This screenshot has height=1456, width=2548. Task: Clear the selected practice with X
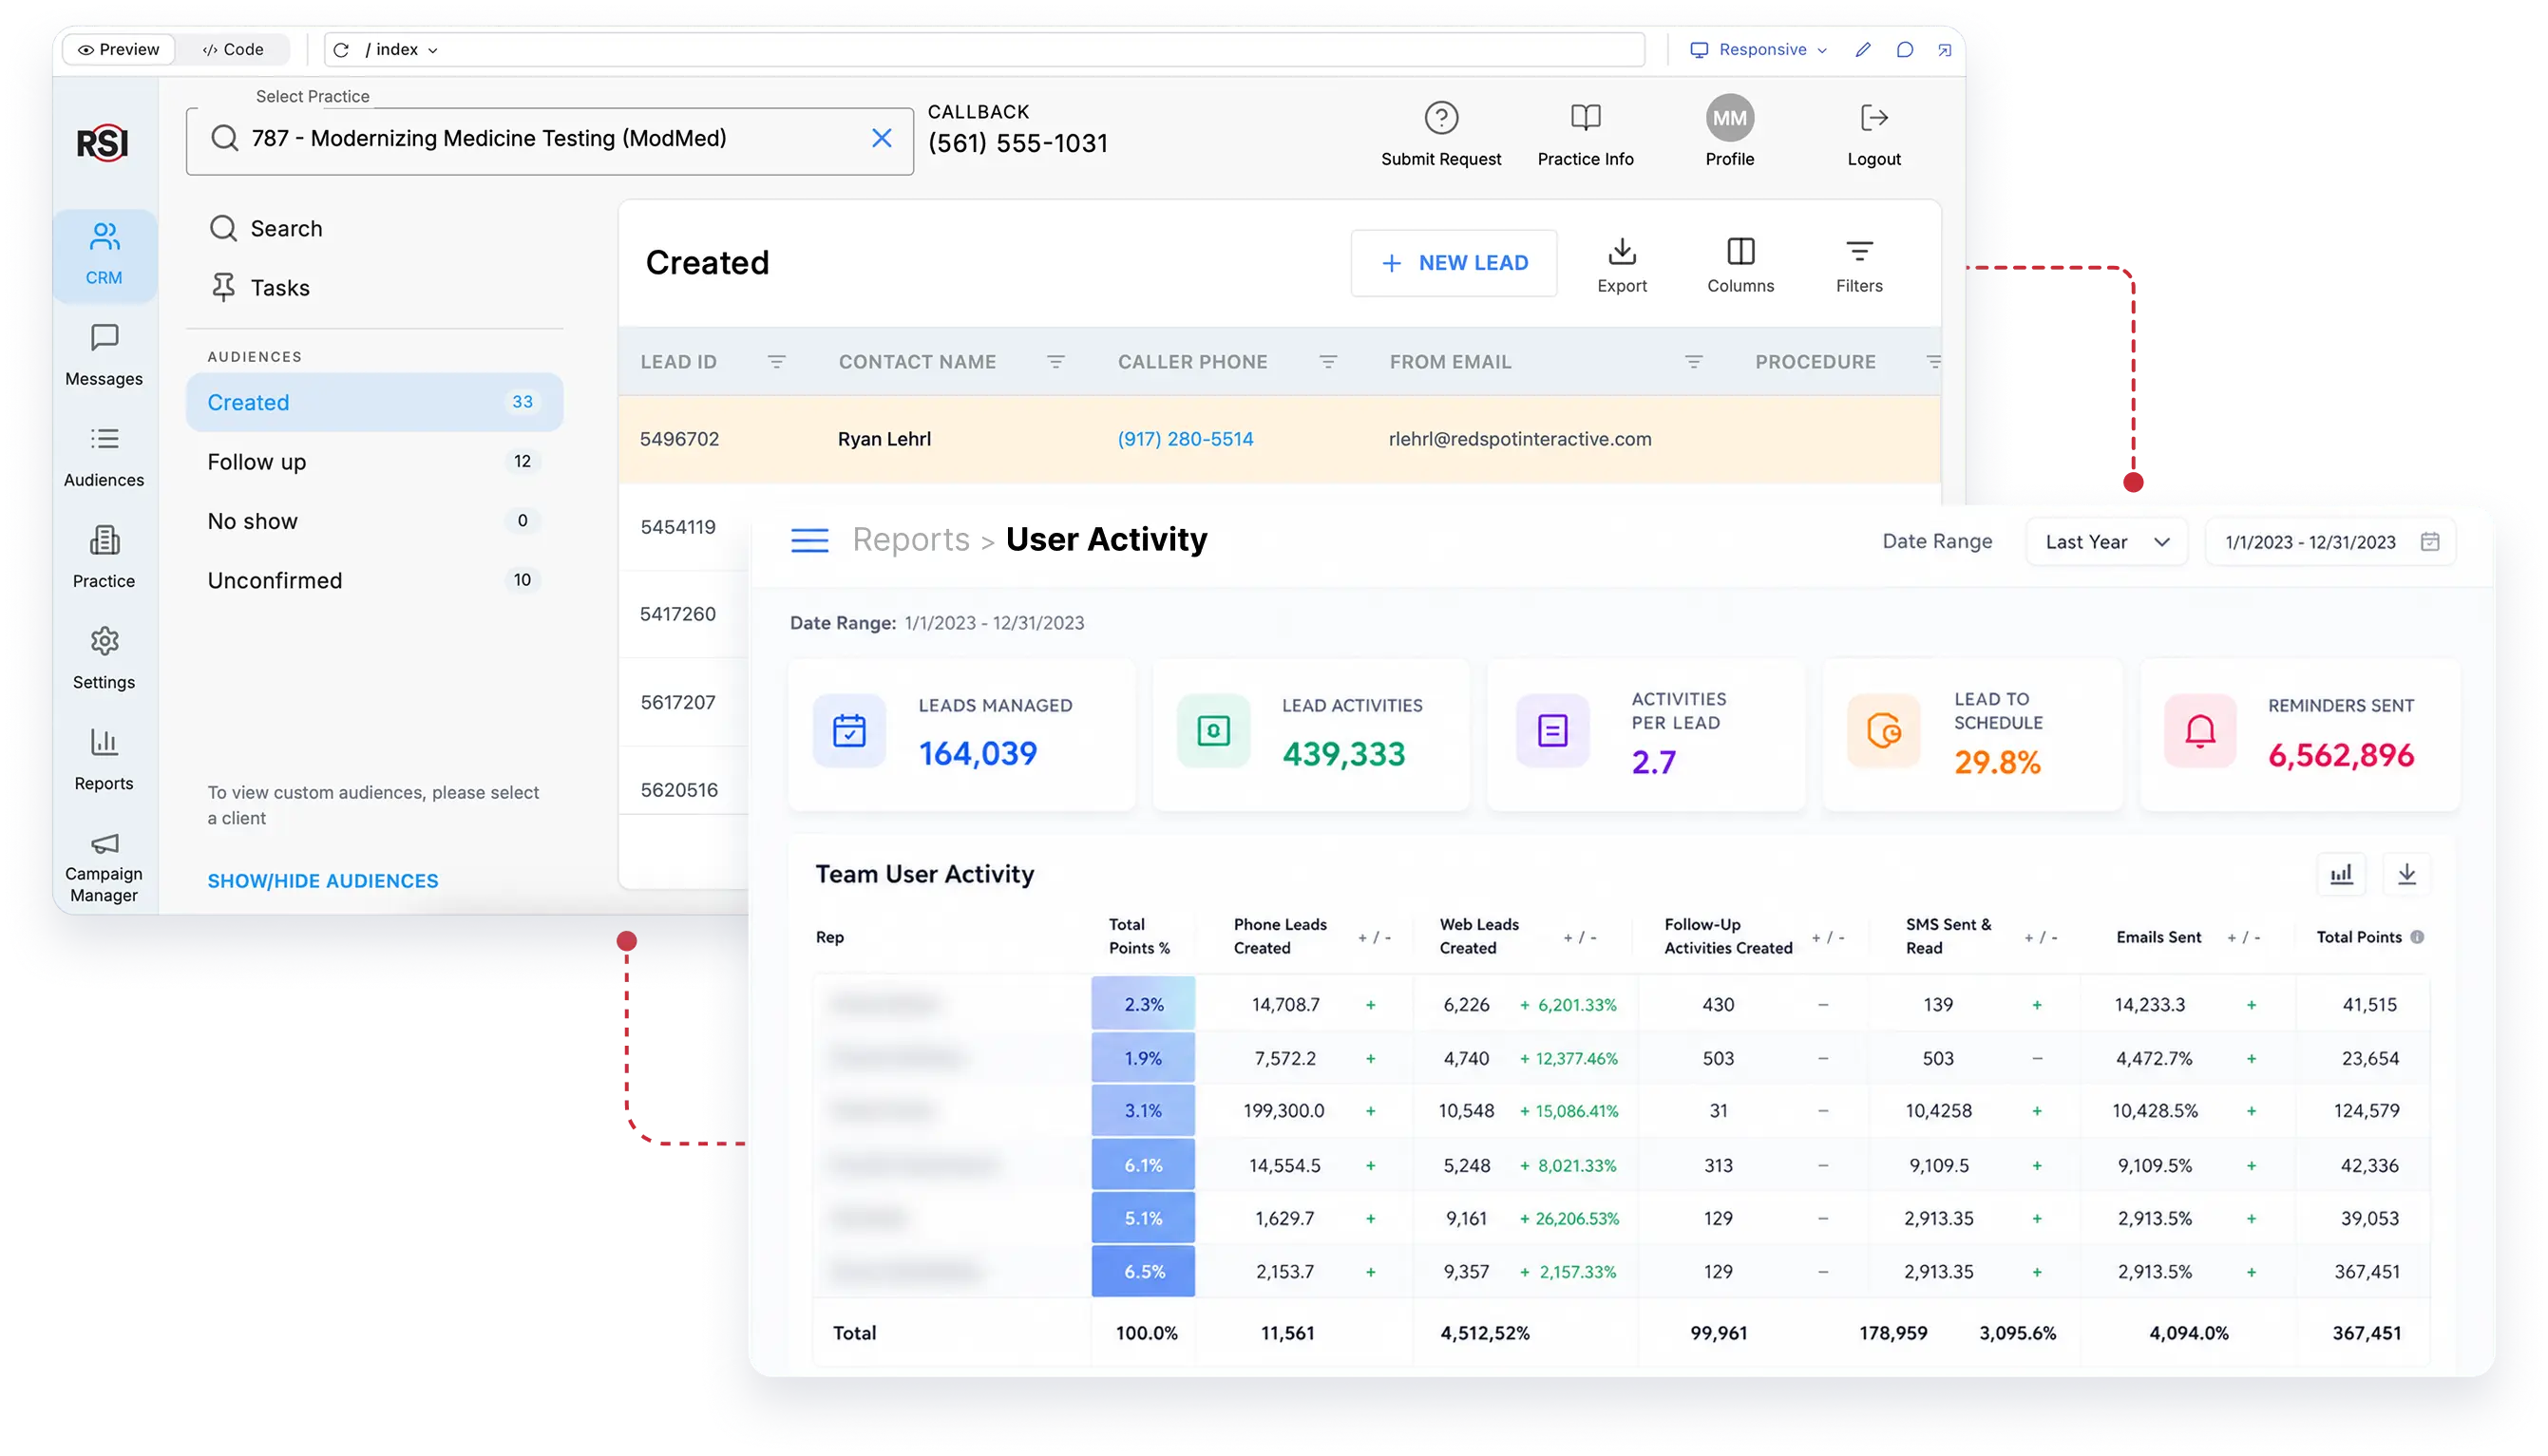[881, 138]
